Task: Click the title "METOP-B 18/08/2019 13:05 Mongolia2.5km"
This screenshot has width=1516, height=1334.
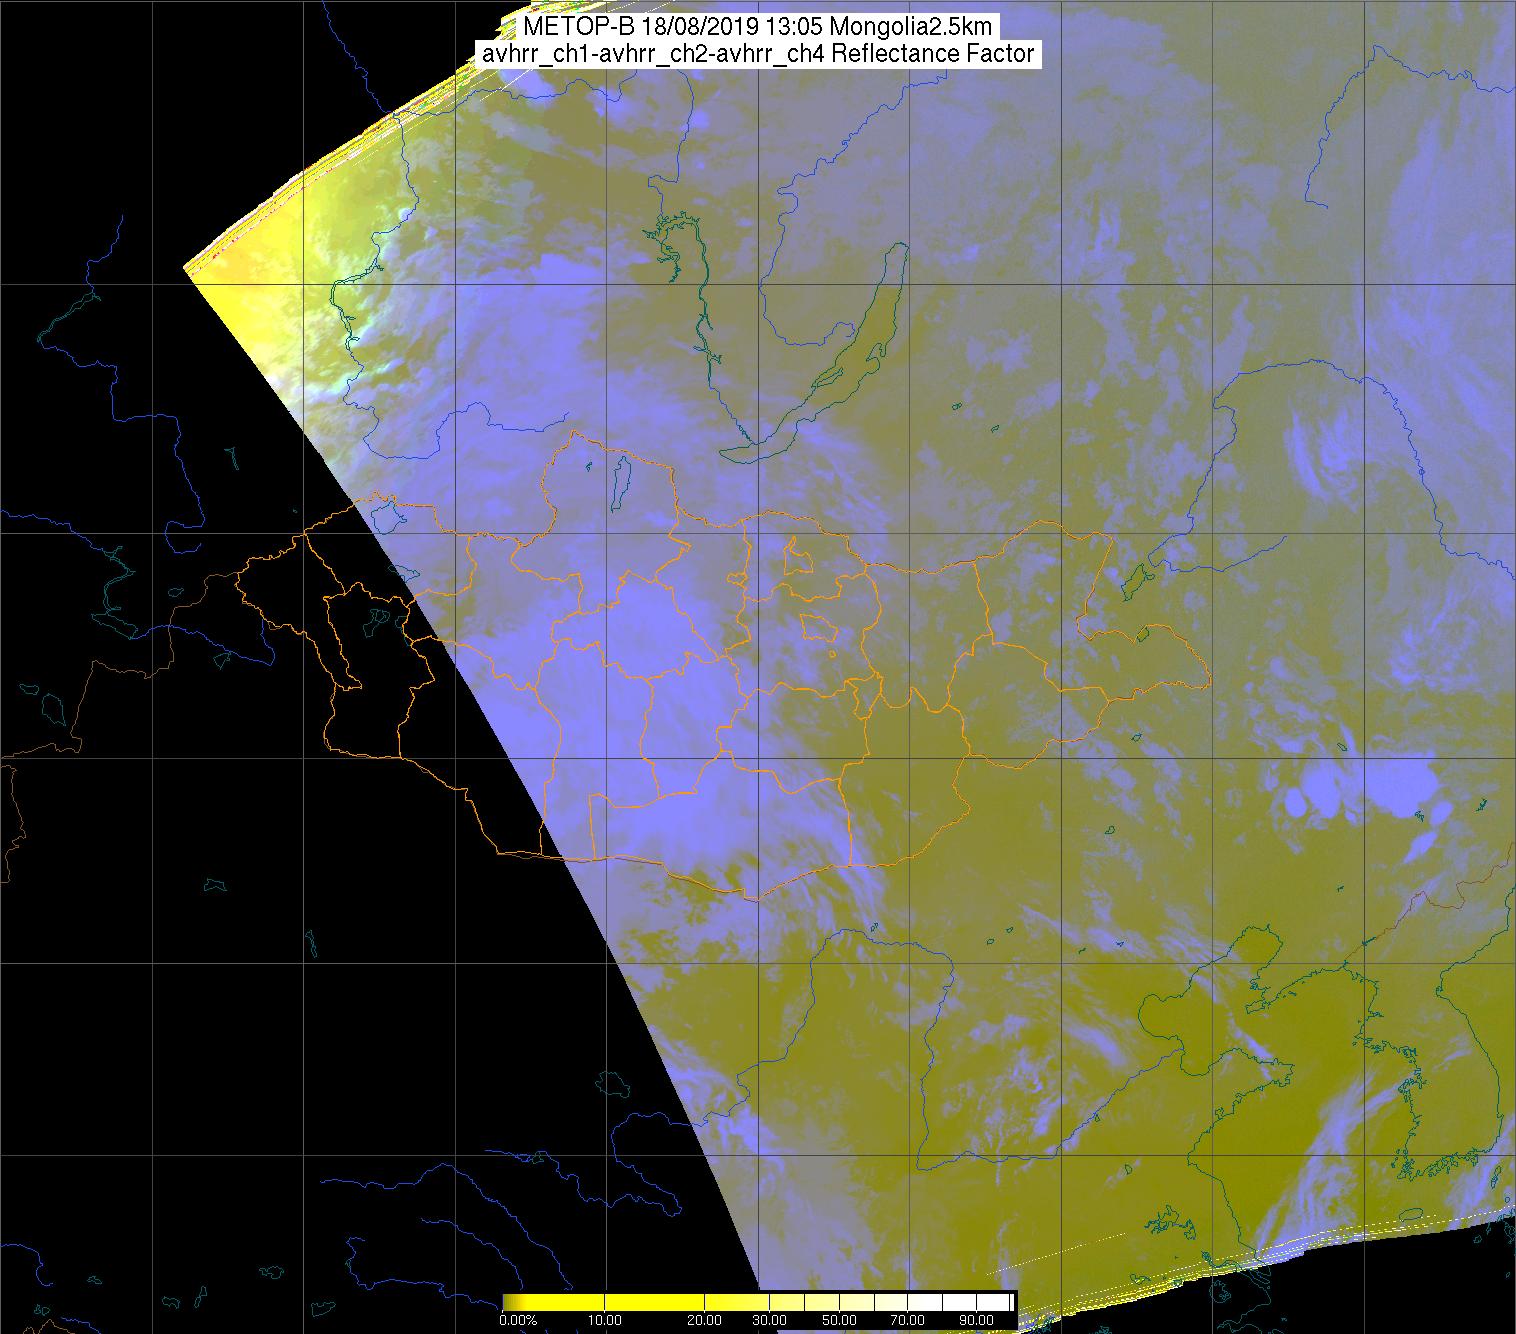Action: (757, 26)
